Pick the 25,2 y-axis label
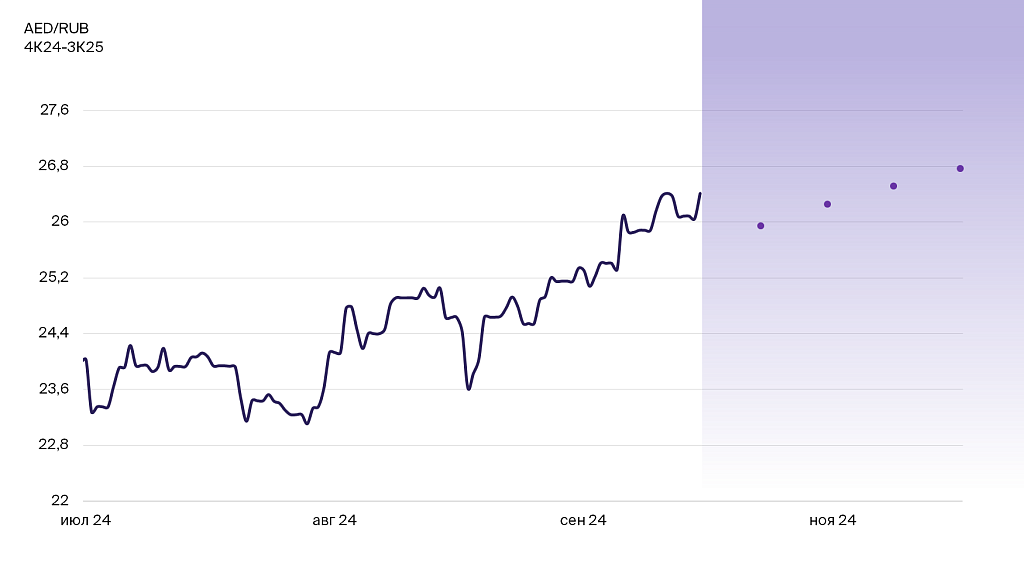Image resolution: width=1024 pixels, height=569 pixels. tap(55, 277)
